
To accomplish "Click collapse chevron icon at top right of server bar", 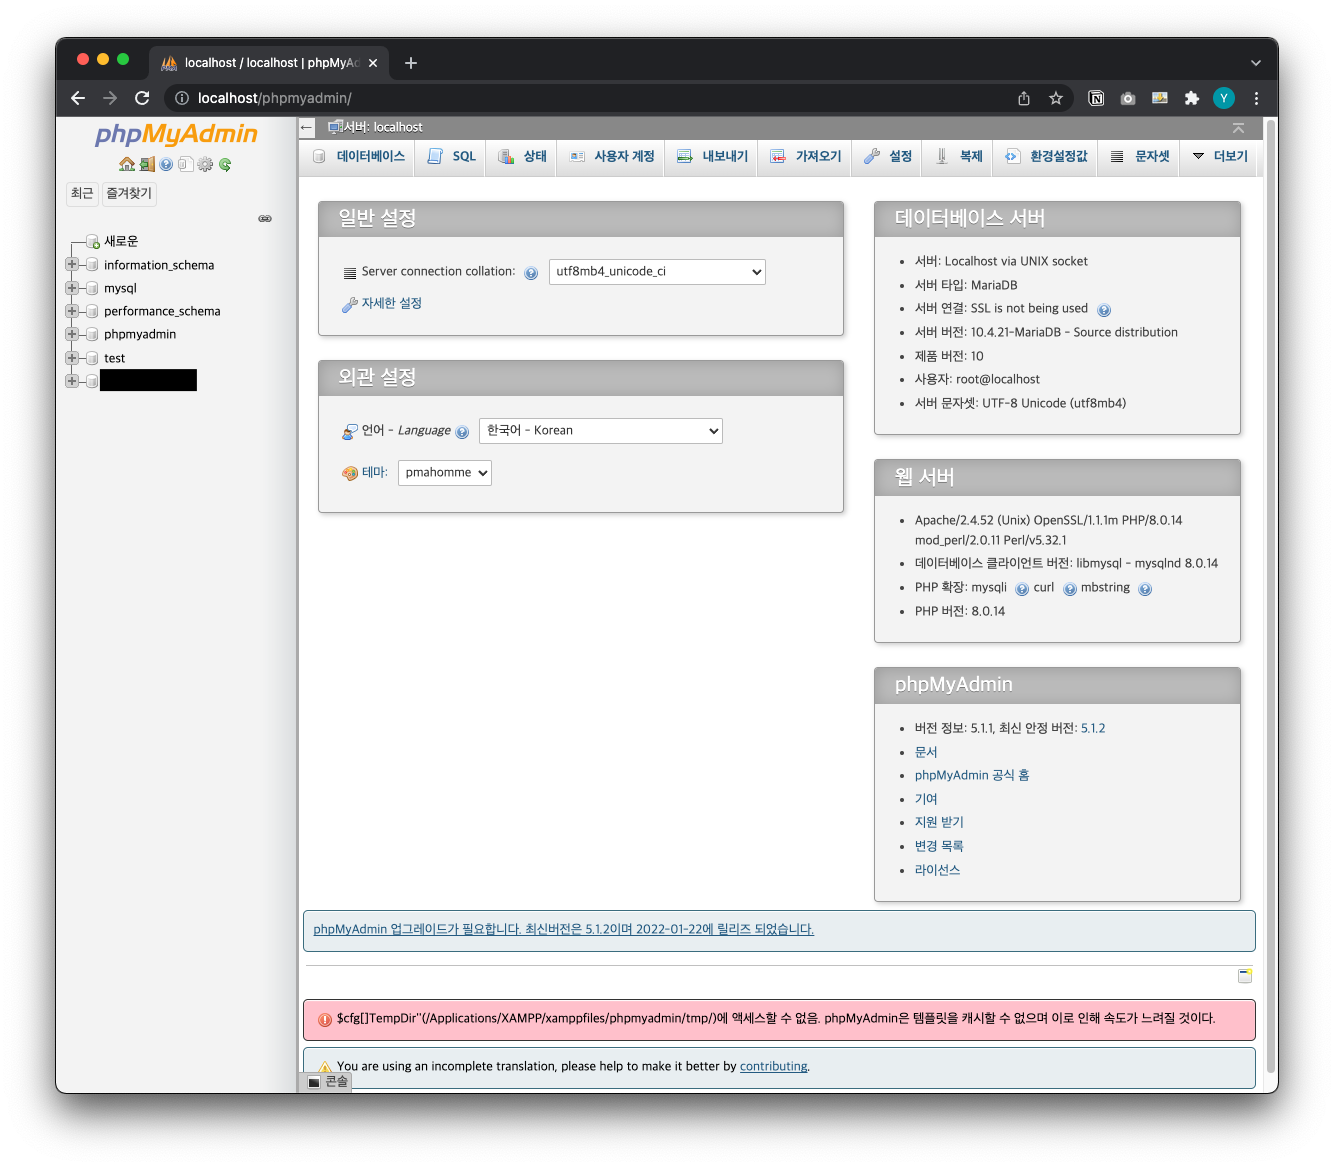I will 1238,127.
